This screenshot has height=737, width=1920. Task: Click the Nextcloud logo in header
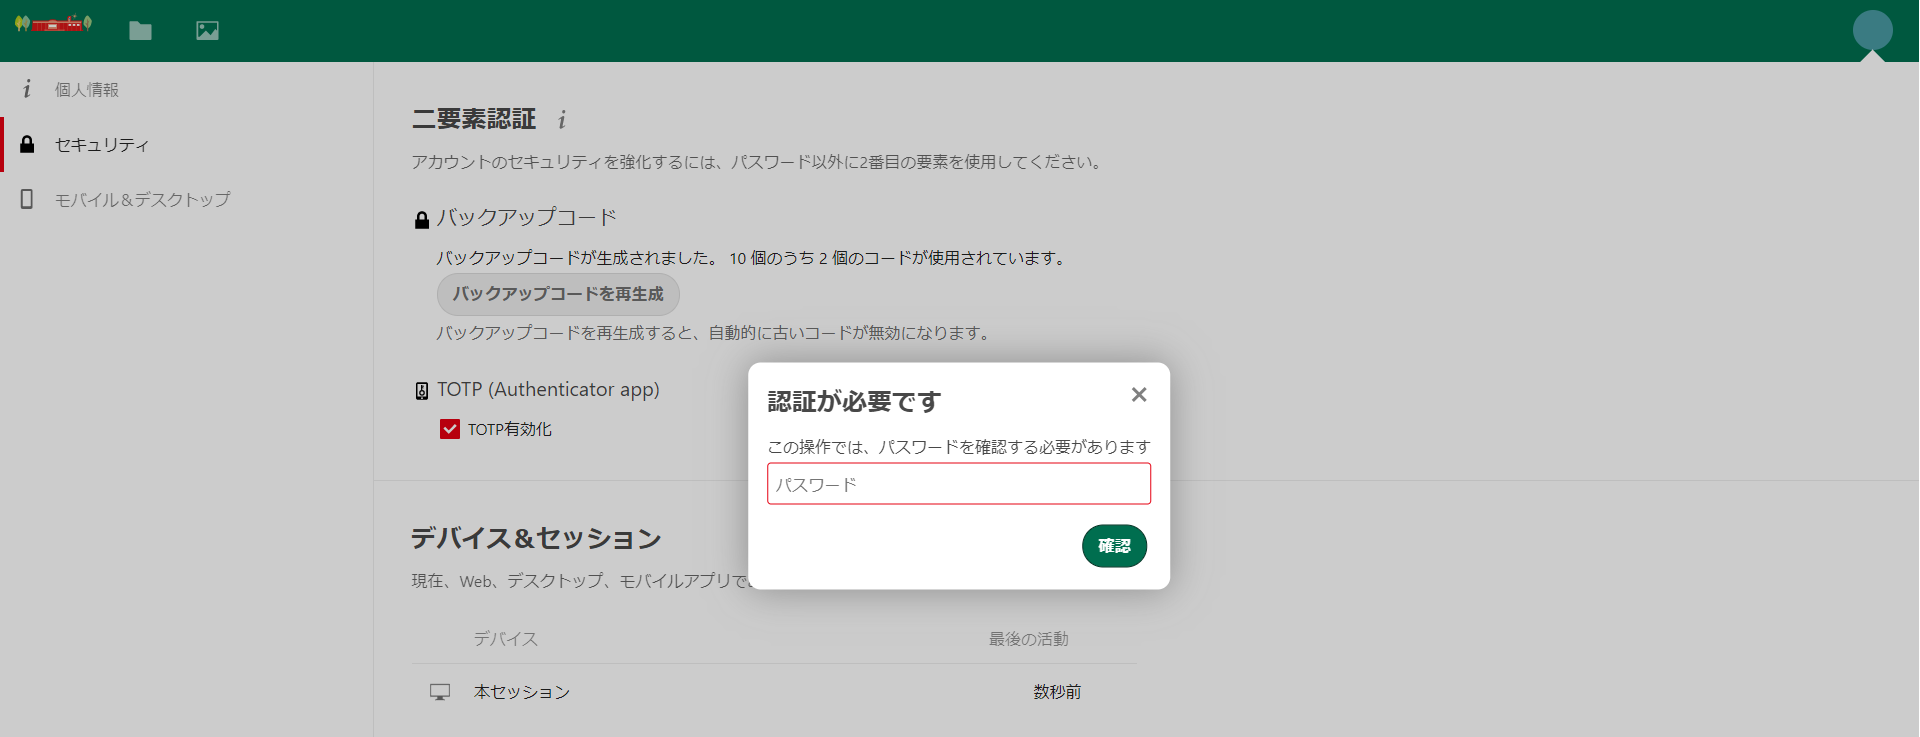[x=54, y=24]
